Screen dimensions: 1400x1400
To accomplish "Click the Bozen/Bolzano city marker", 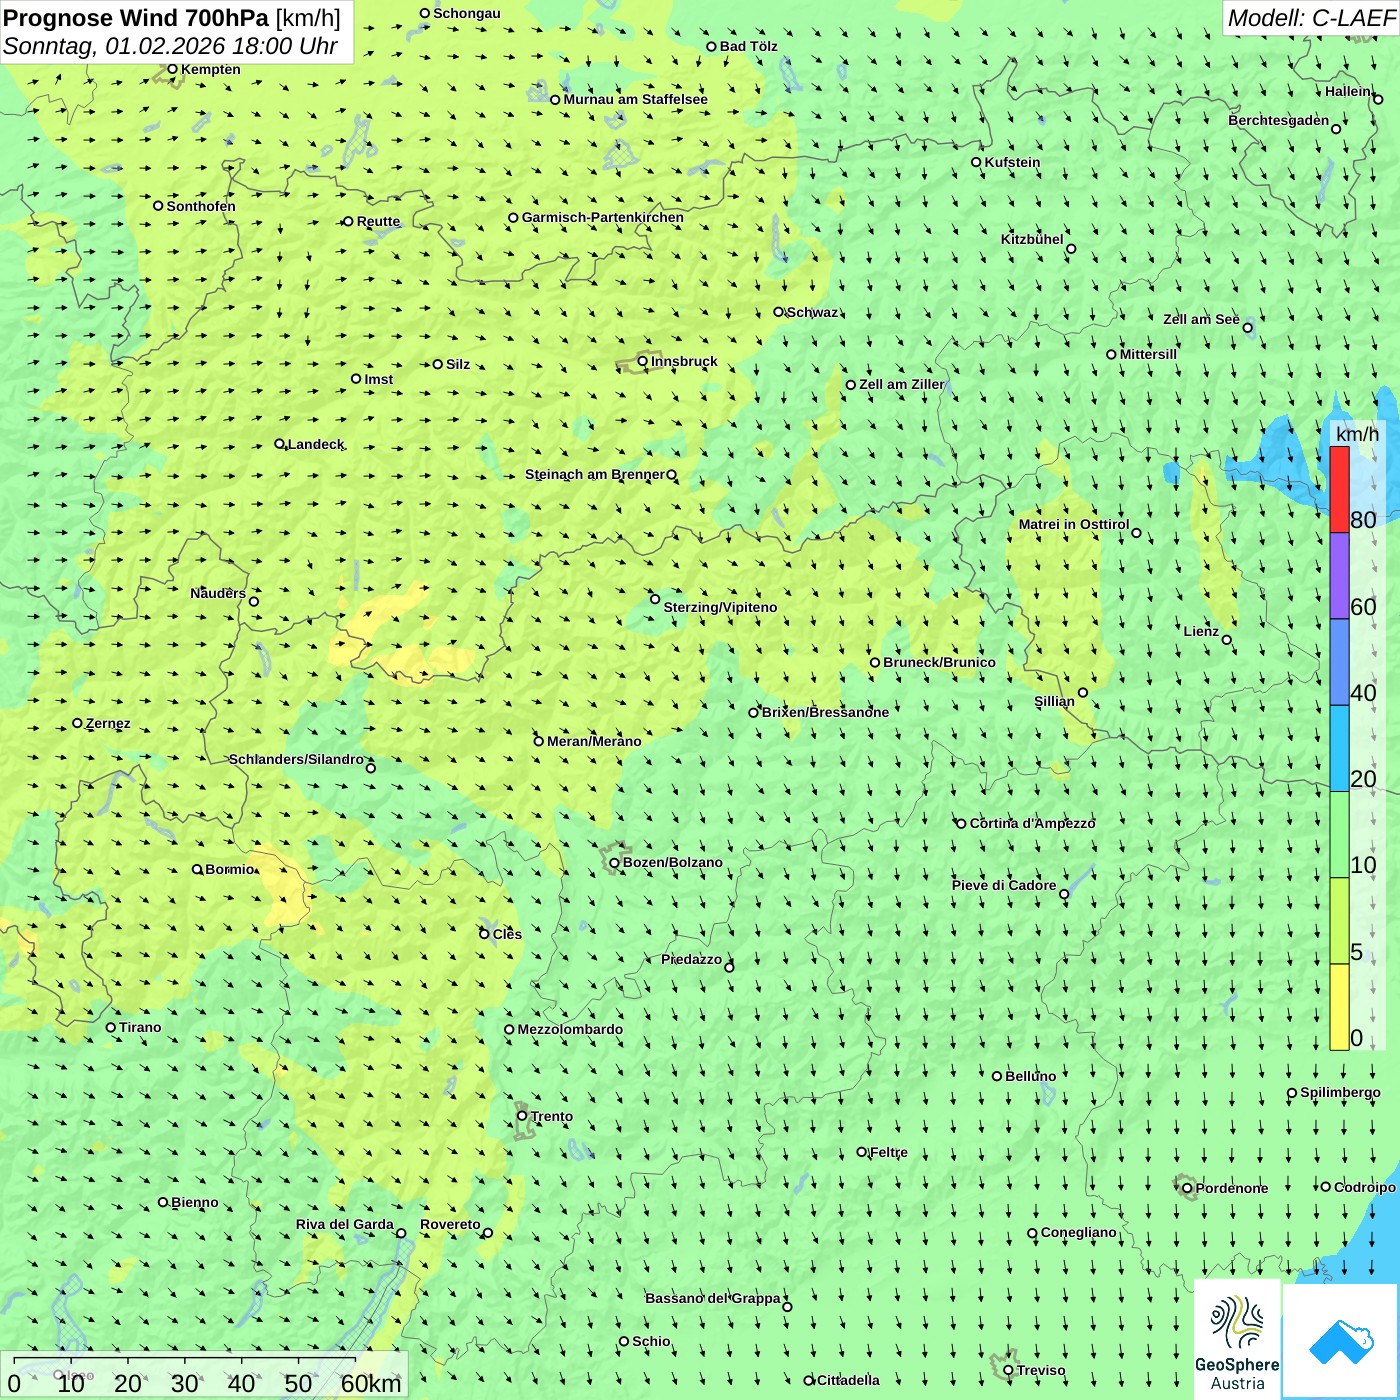I will [x=615, y=863].
